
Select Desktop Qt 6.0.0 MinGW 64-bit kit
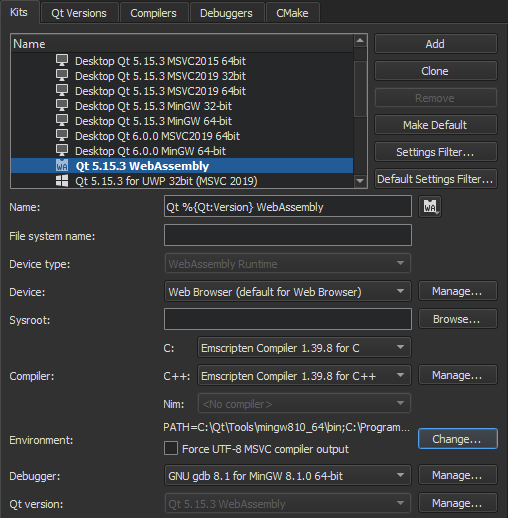[x=182, y=151]
